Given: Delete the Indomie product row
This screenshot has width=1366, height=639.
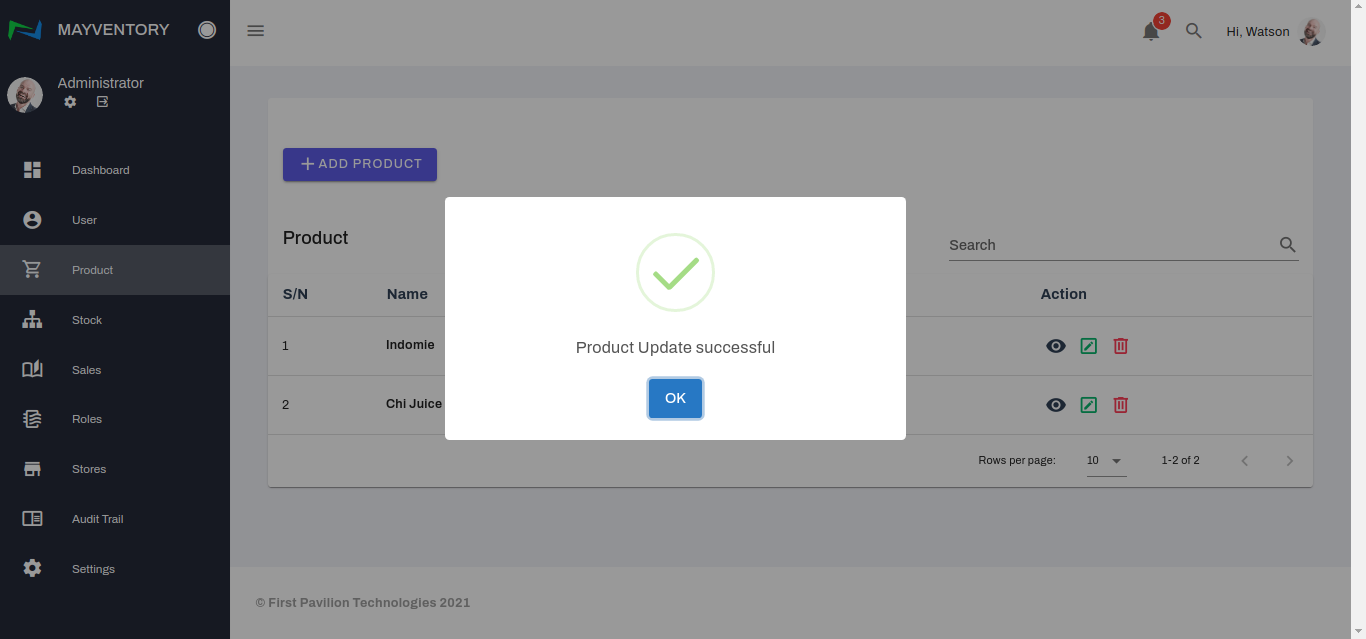Looking at the screenshot, I should [x=1121, y=346].
